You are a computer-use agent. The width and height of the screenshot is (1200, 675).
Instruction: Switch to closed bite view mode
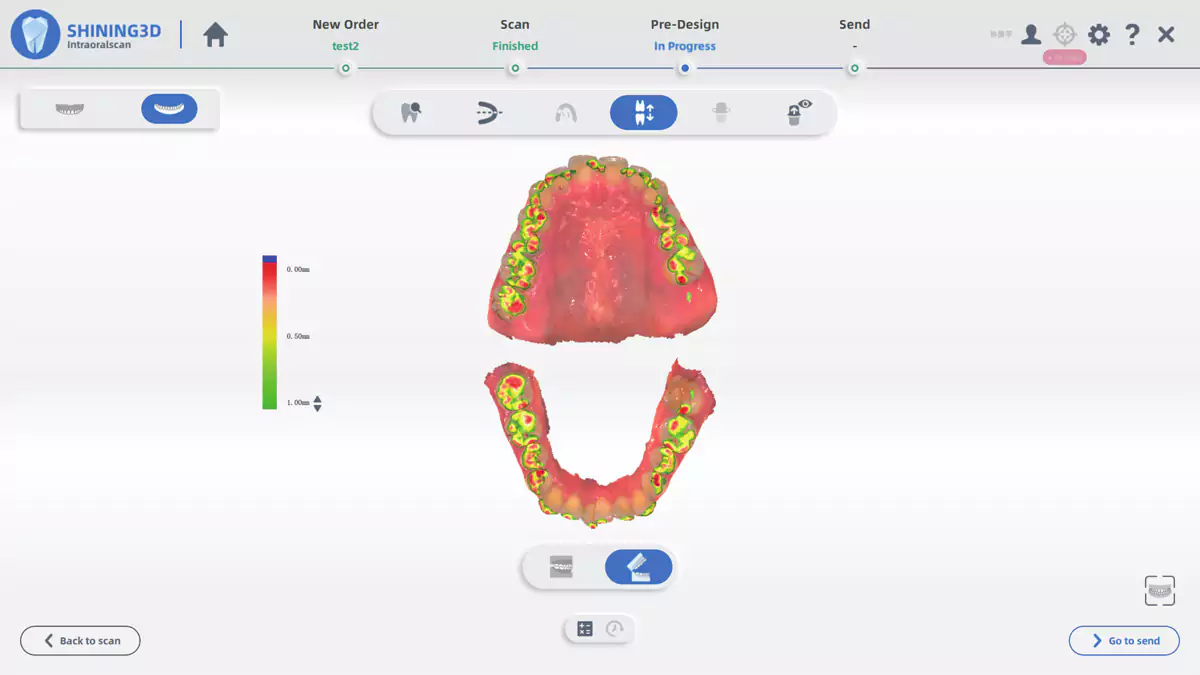(562, 568)
